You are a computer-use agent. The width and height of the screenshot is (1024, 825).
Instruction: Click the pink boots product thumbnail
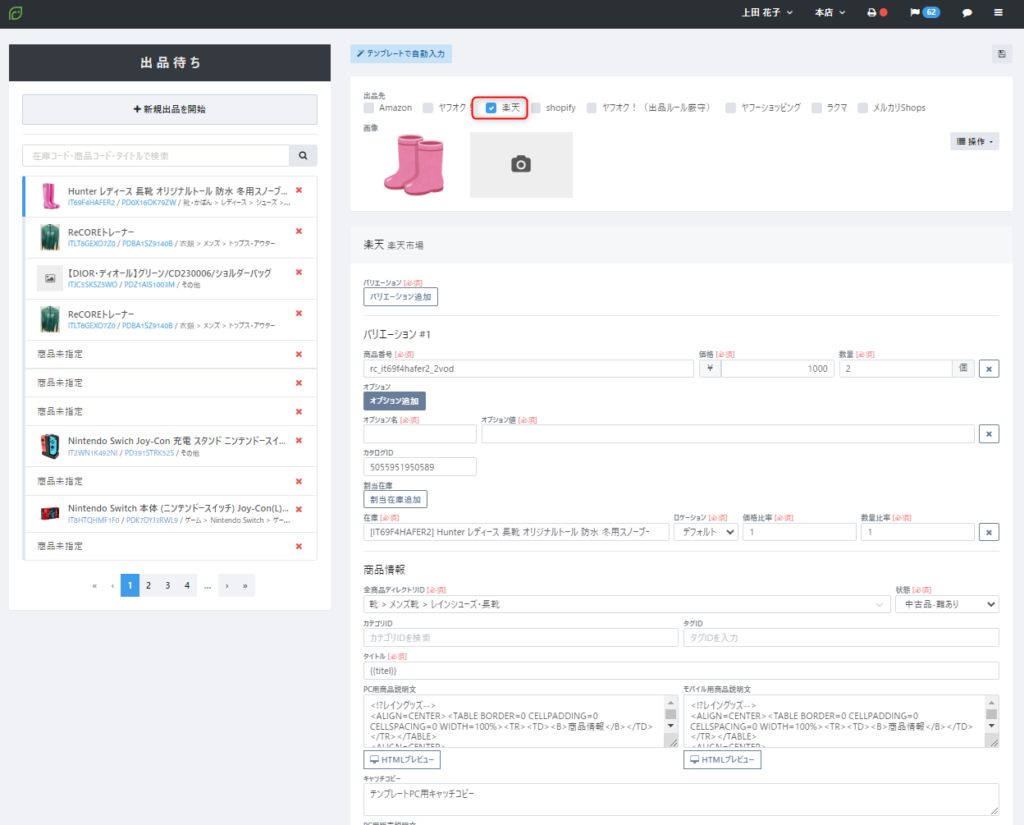(415, 165)
